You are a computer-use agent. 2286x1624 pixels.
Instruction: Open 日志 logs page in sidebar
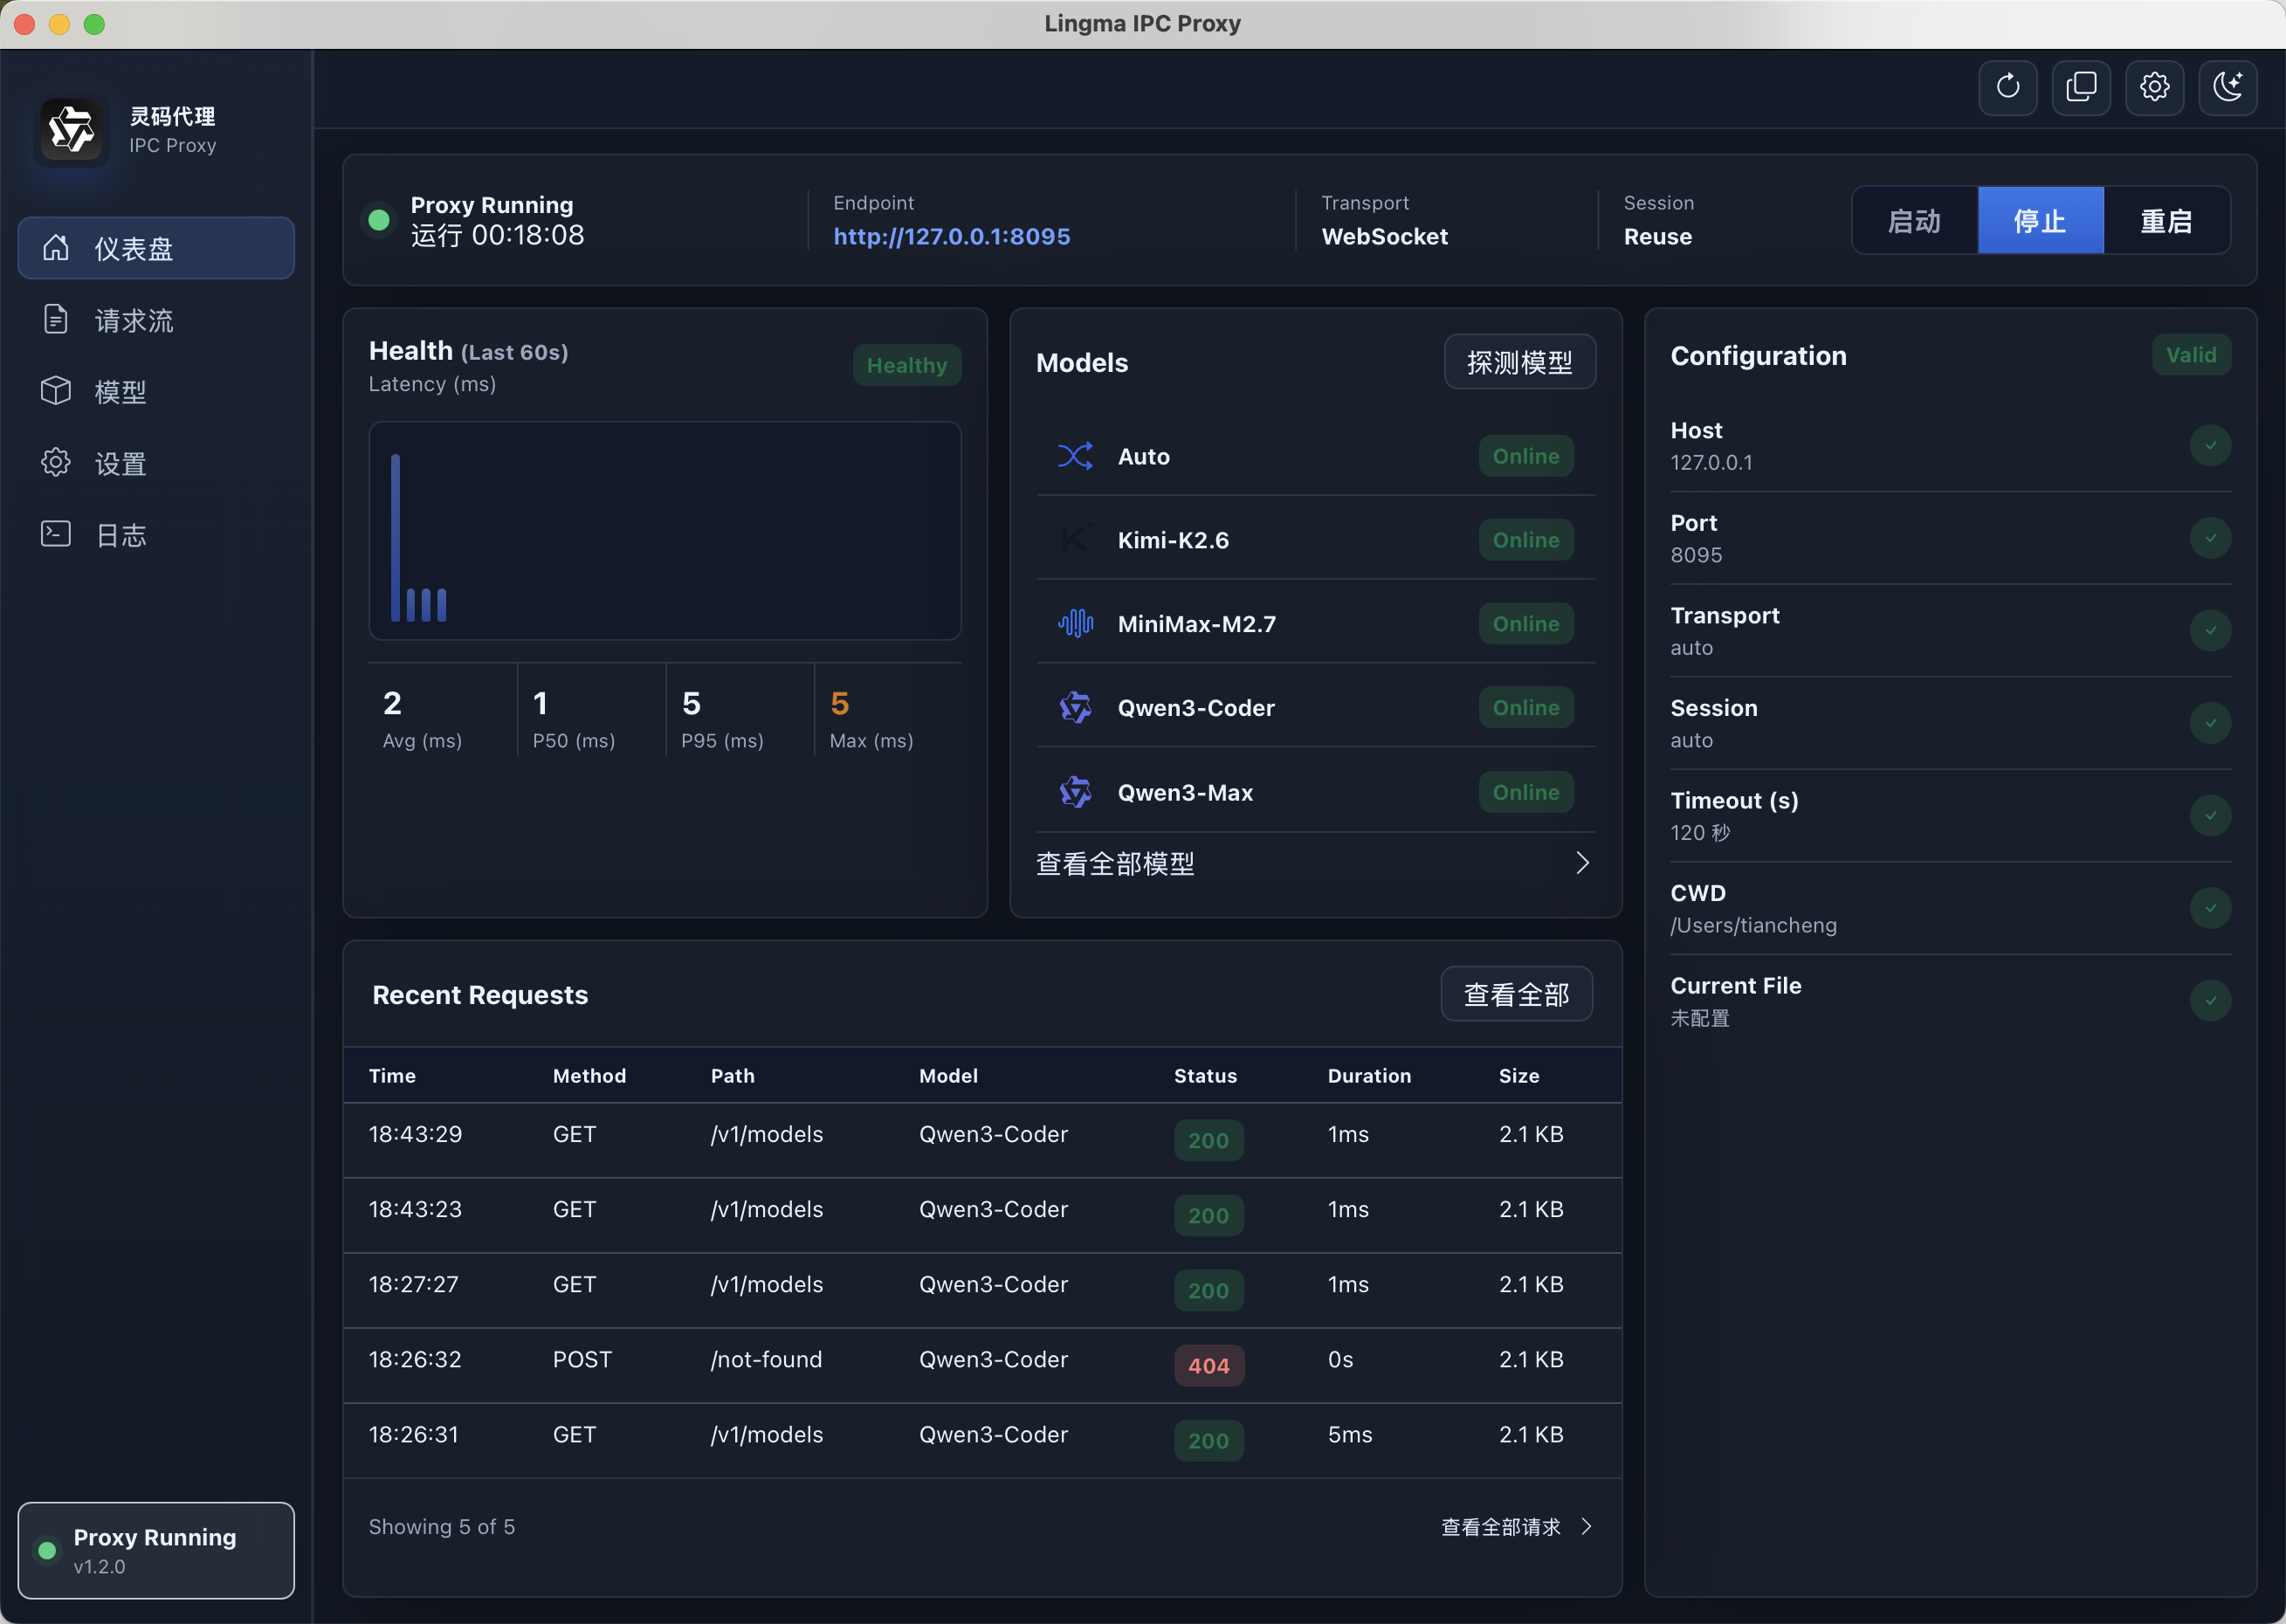tap(156, 535)
